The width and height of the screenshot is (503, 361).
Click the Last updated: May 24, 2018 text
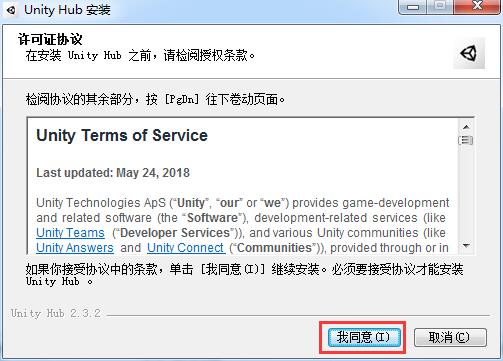(x=113, y=173)
